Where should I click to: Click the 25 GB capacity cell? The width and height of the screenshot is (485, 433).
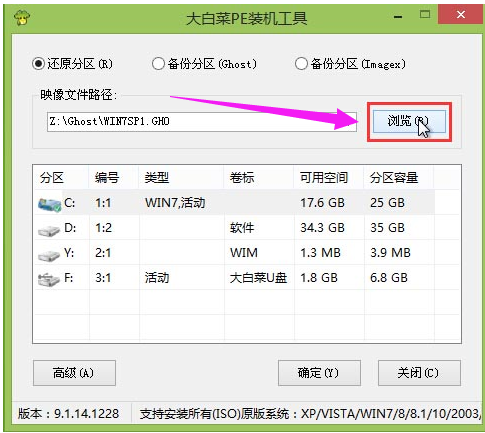[x=387, y=203]
